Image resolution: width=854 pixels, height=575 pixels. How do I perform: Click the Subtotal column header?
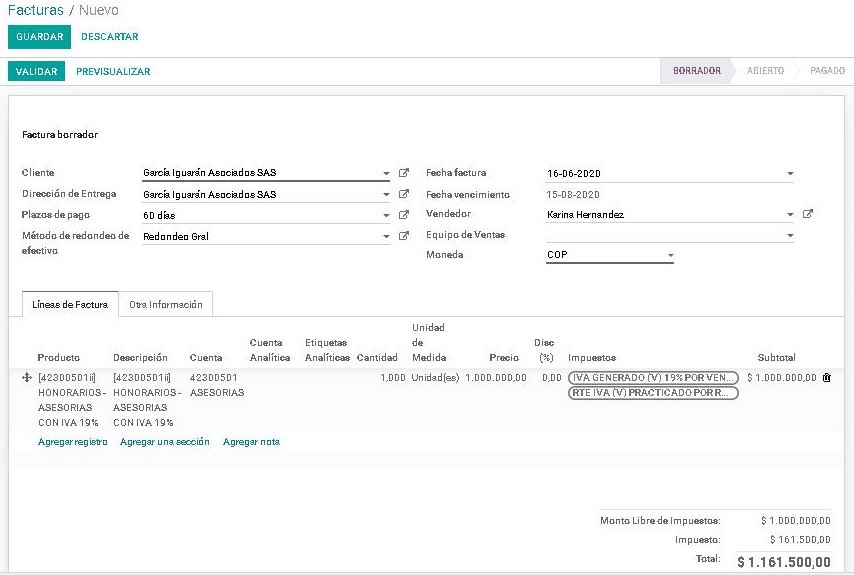[776, 358]
